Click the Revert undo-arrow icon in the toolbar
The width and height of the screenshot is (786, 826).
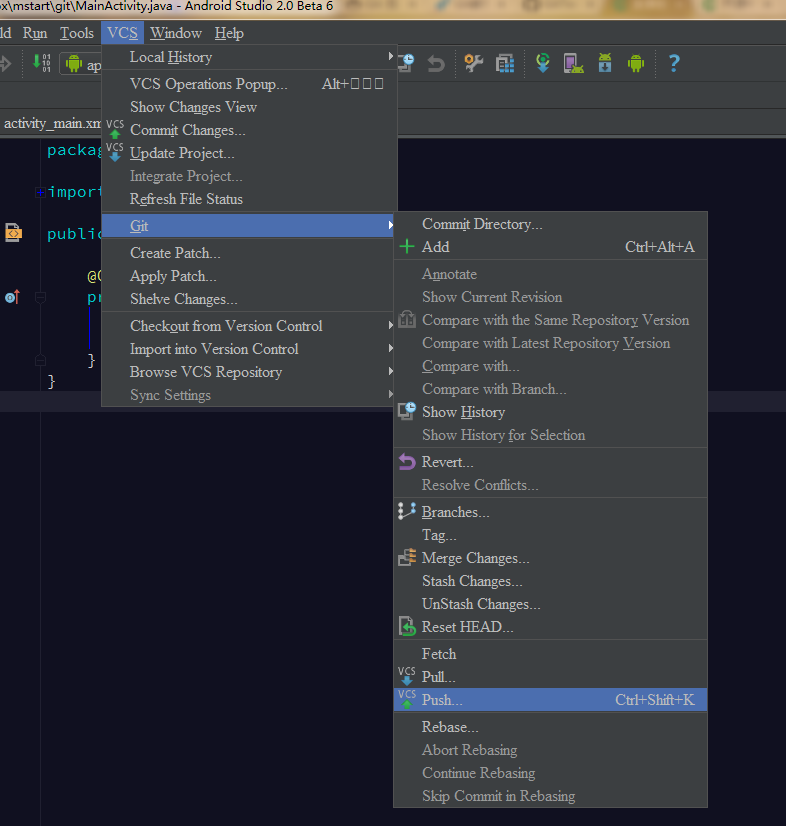tap(436, 64)
